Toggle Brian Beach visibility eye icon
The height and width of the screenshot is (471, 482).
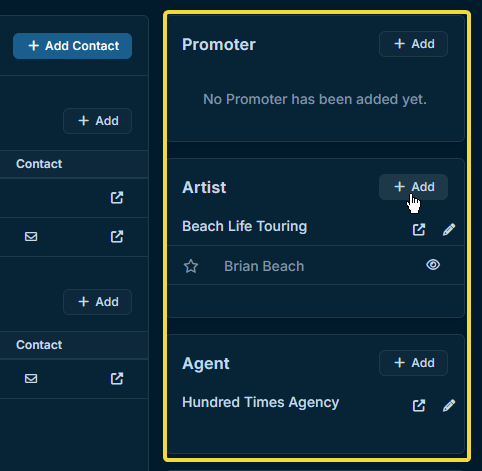point(433,265)
